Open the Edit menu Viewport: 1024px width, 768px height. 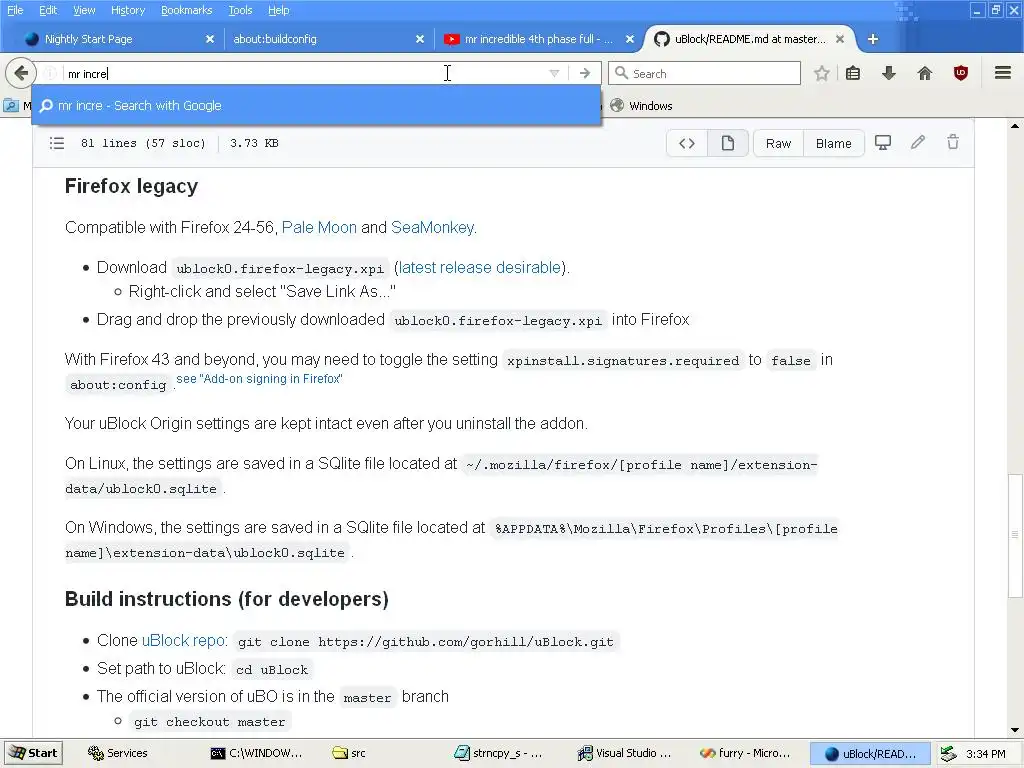click(x=48, y=10)
